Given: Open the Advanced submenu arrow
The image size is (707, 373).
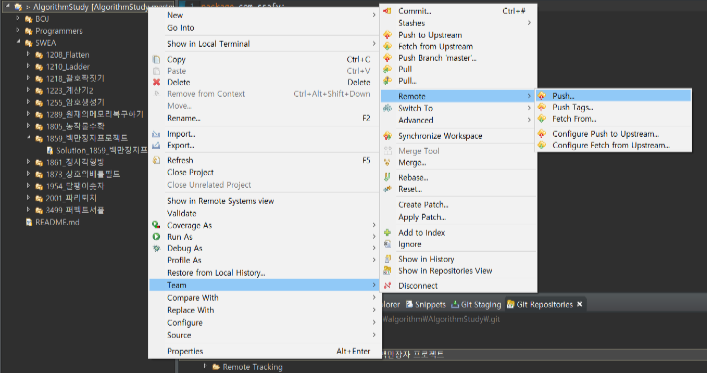Looking at the screenshot, I should pyautogui.click(x=529, y=120).
